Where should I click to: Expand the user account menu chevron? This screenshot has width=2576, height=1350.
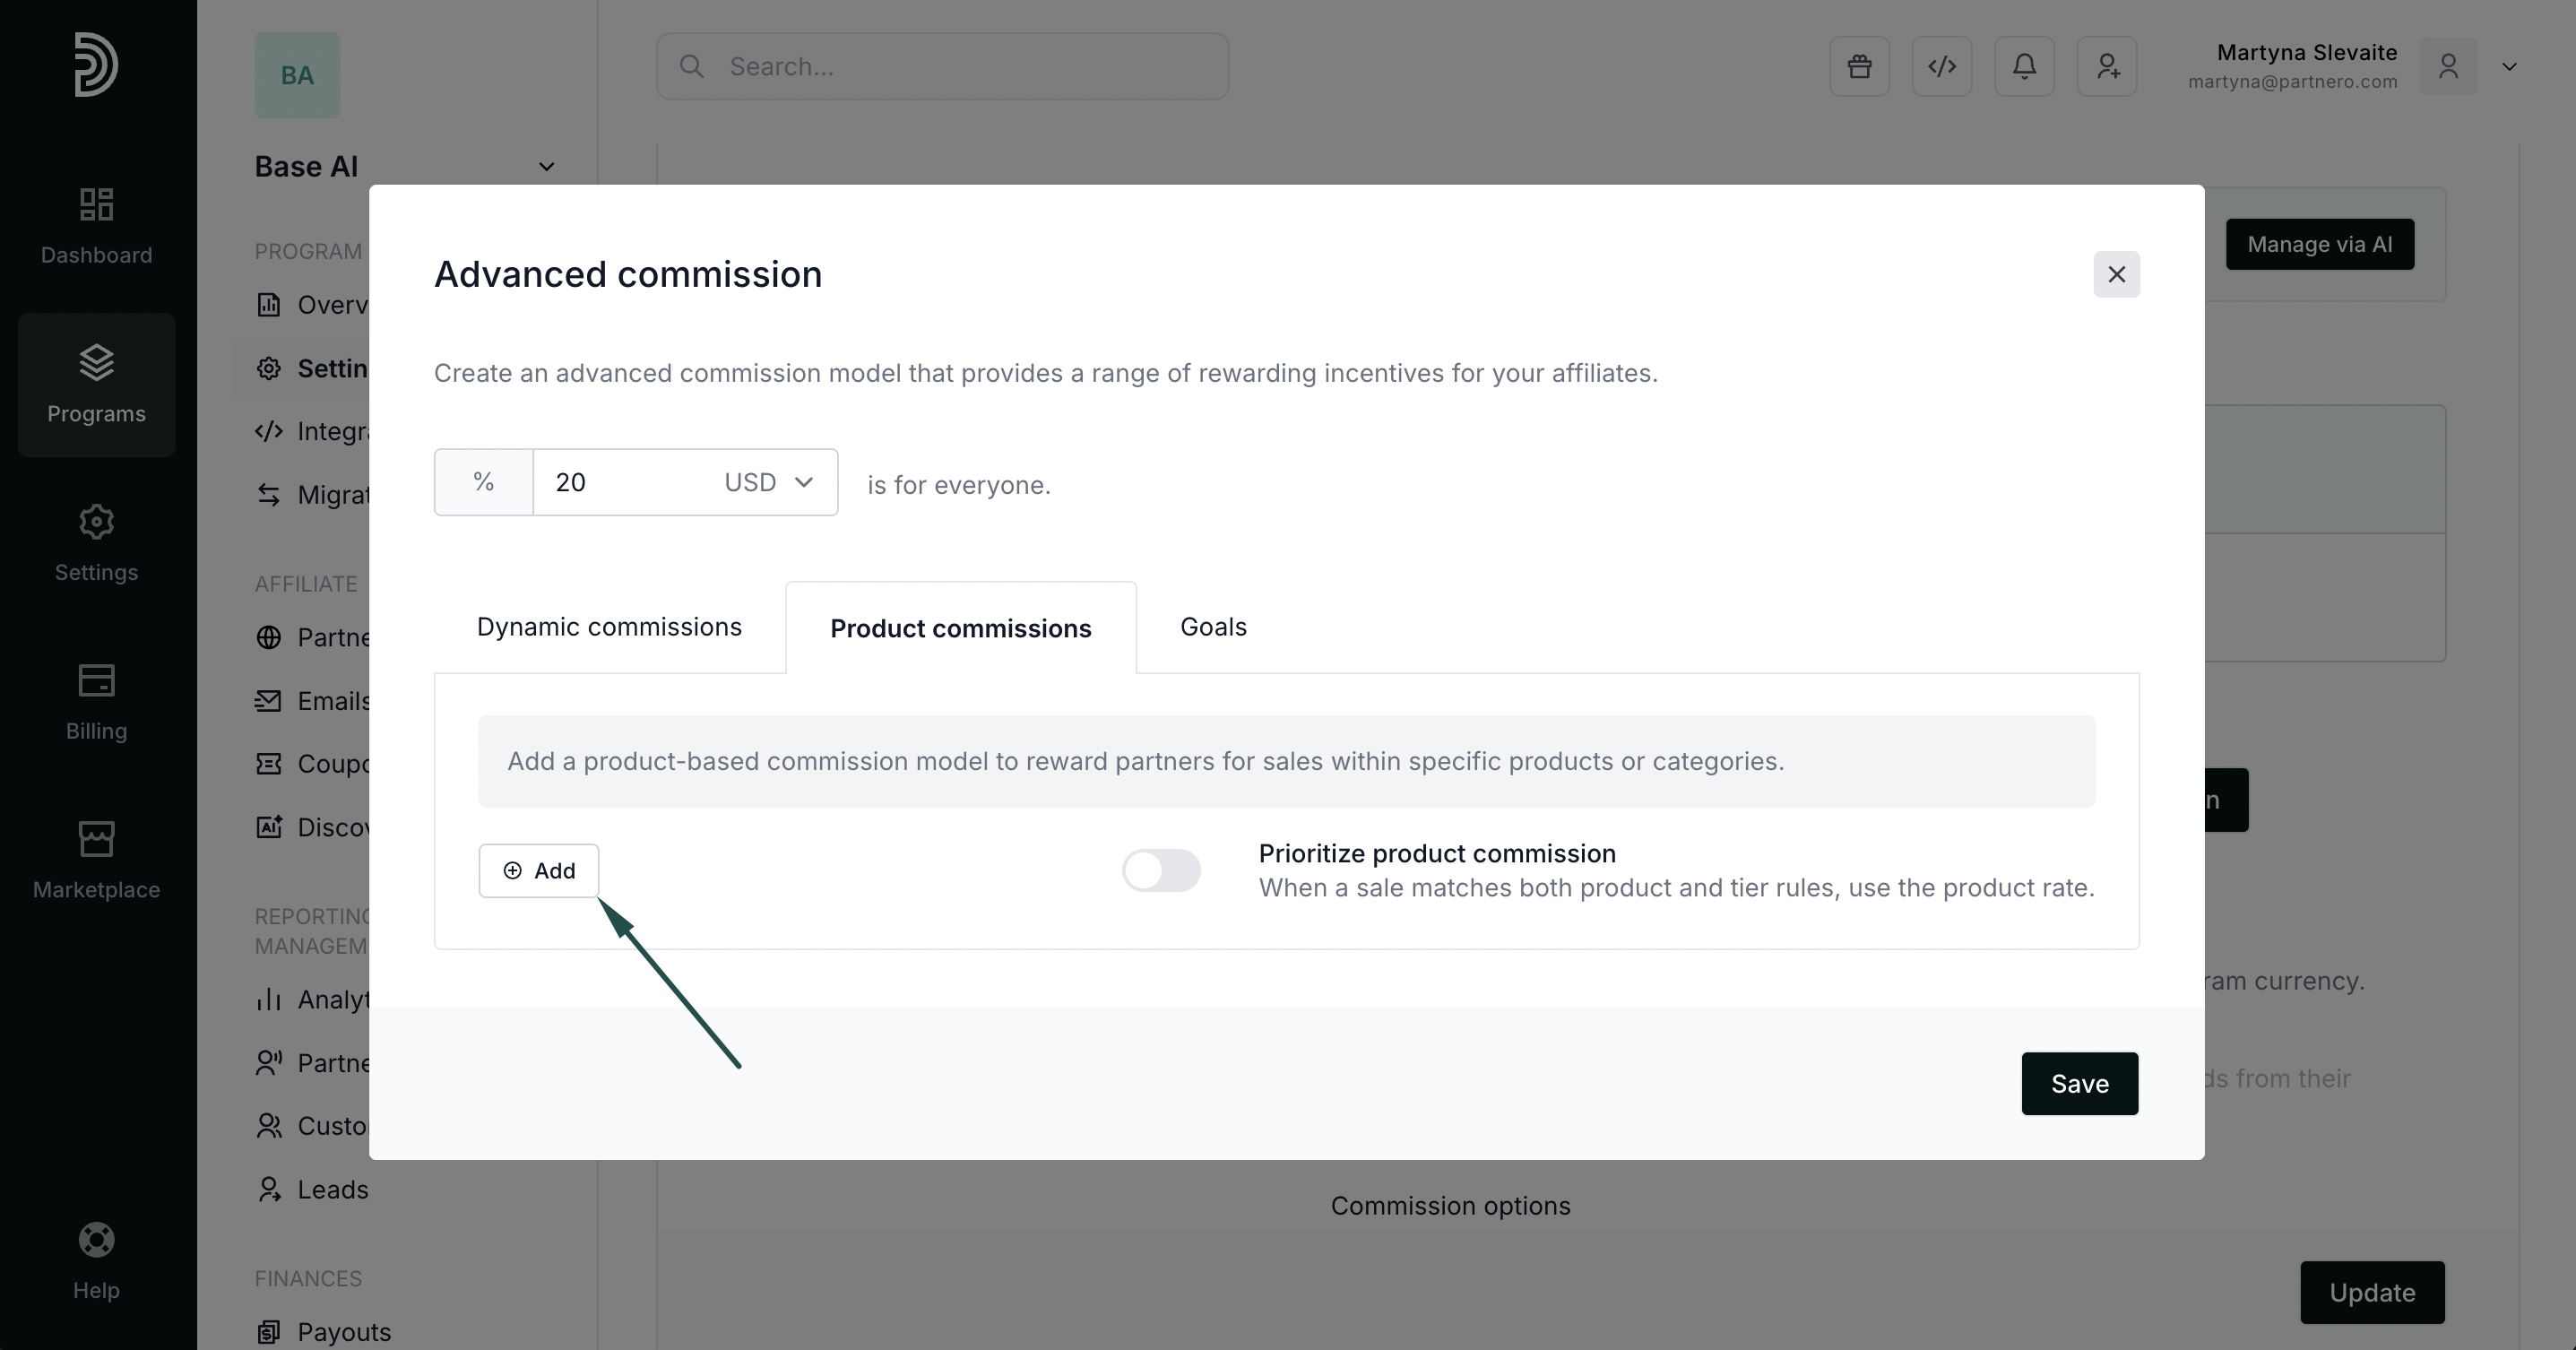click(2509, 66)
